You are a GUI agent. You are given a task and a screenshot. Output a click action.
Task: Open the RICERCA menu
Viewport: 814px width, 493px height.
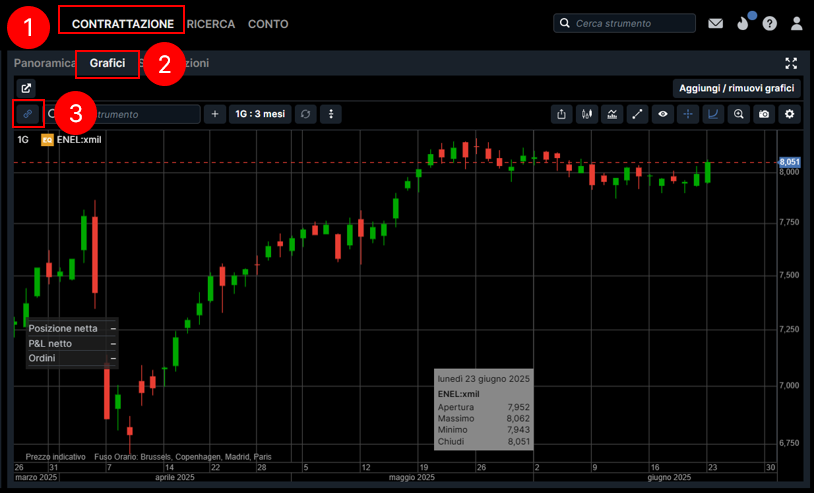pyautogui.click(x=211, y=24)
